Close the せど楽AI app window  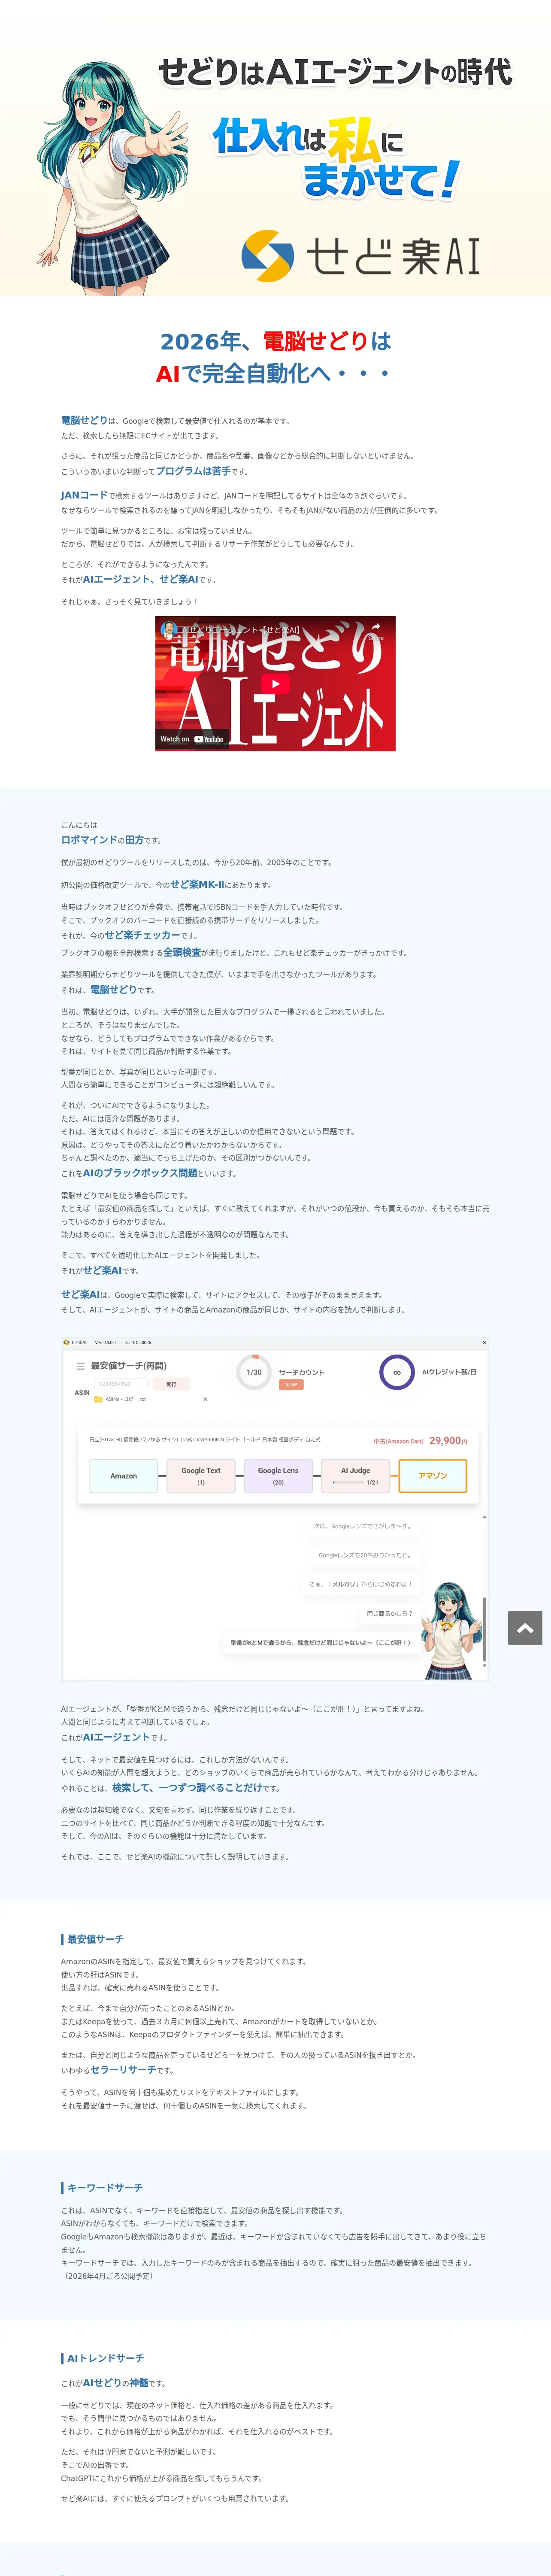tap(484, 1343)
